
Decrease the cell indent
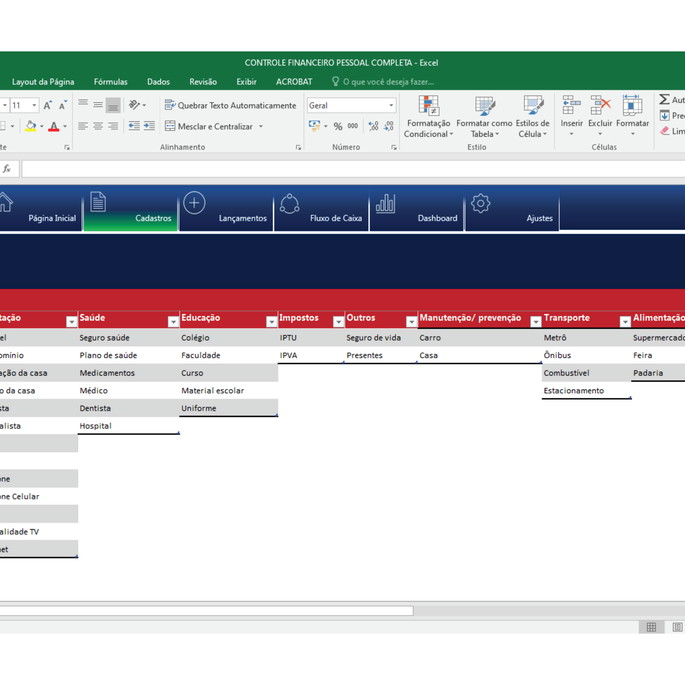click(x=134, y=126)
